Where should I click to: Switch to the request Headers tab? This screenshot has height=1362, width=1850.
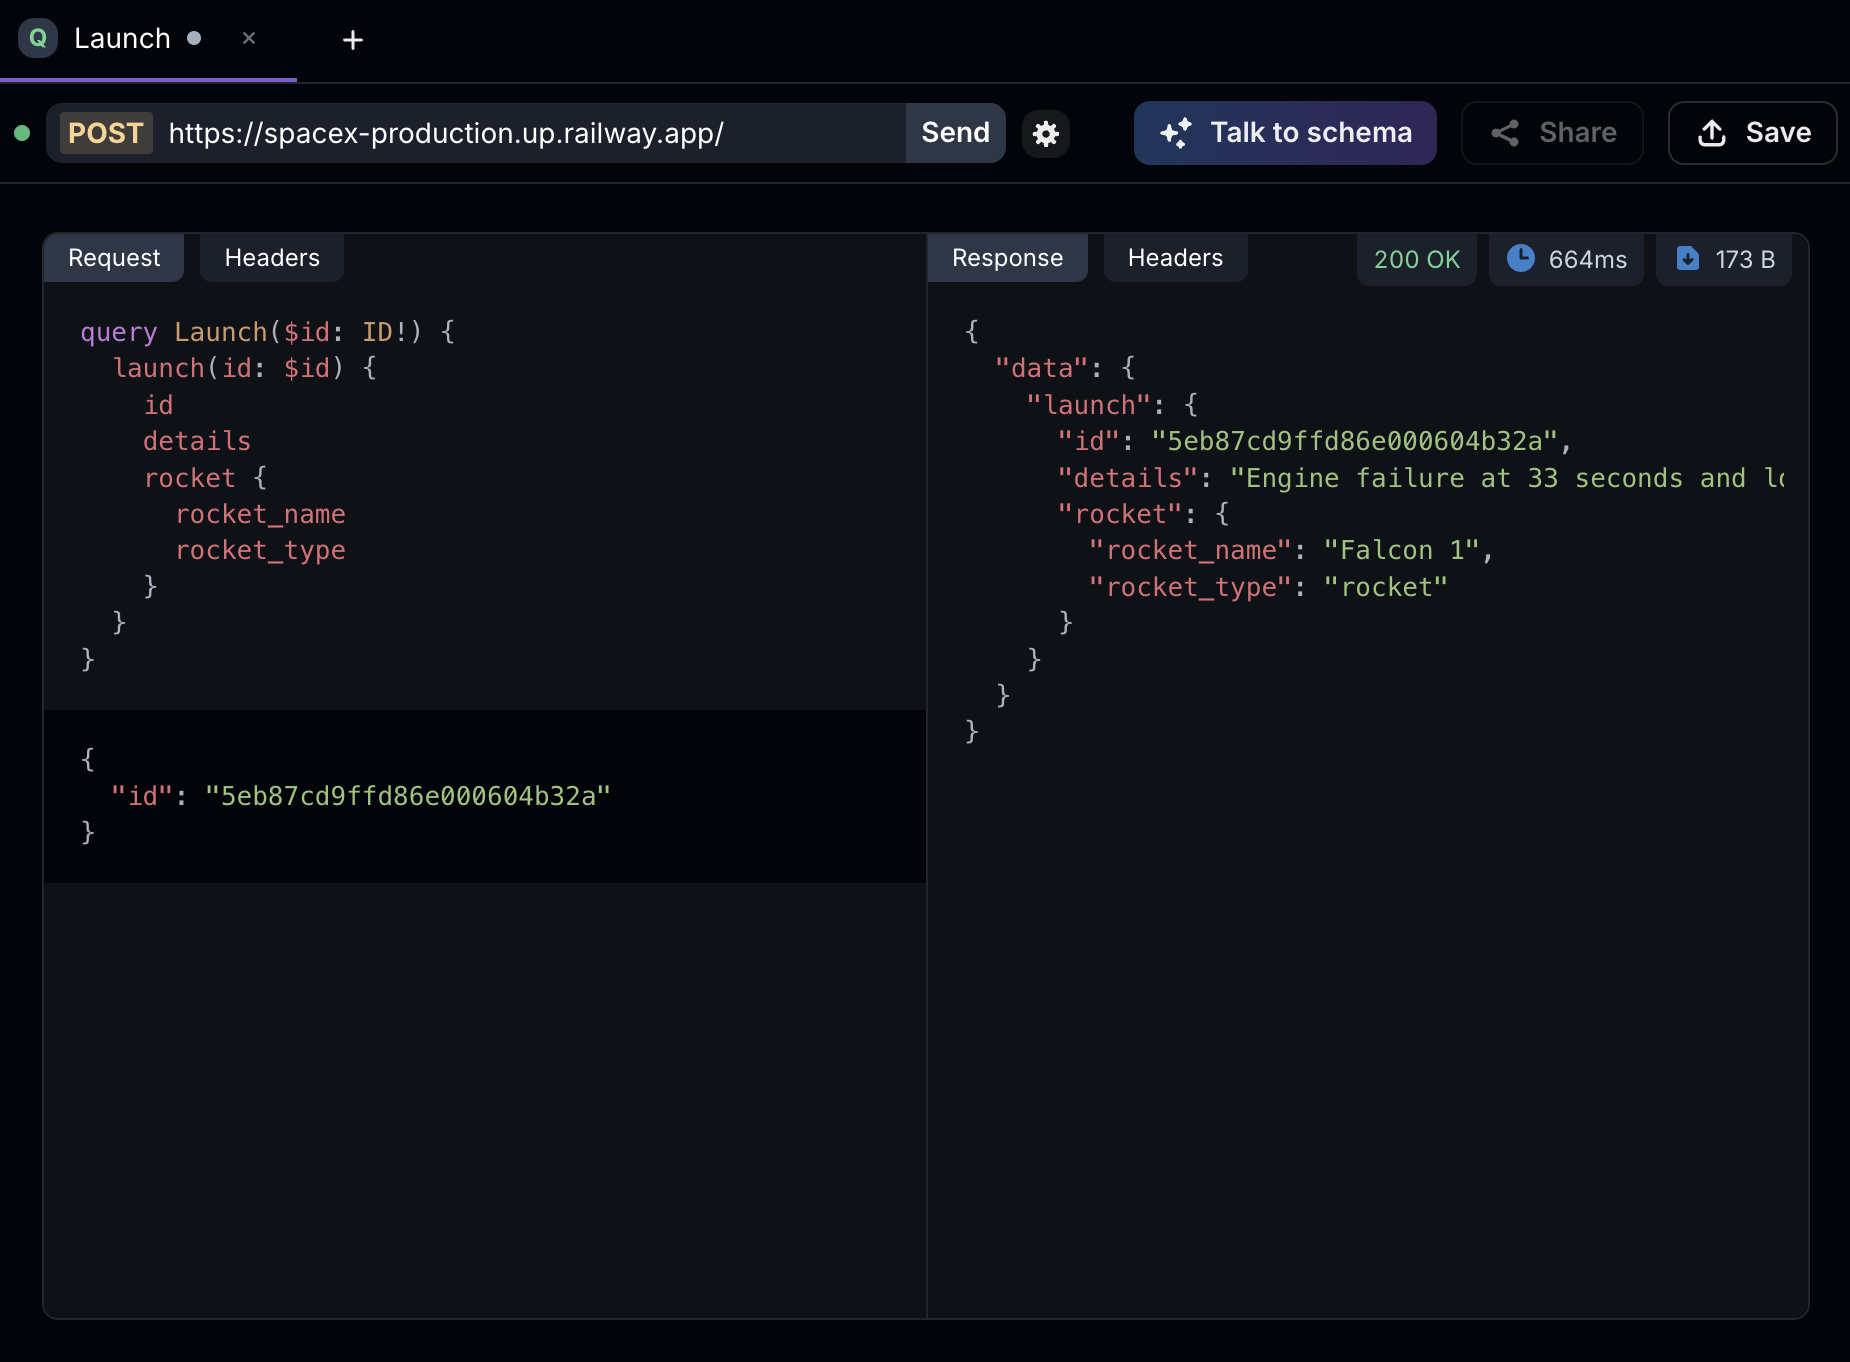pyautogui.click(x=271, y=257)
